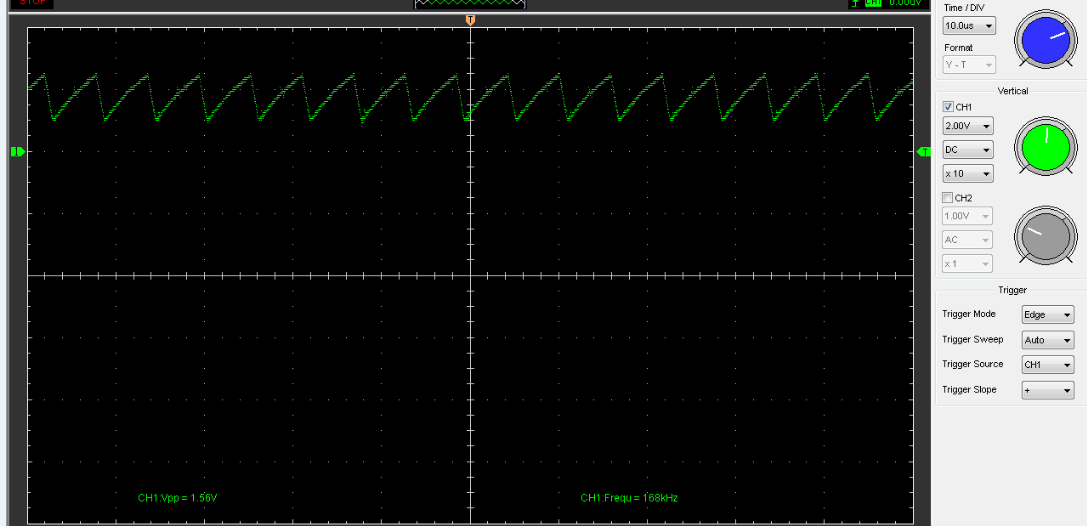Open the CH2 AC coupling dropdown
Image resolution: width=1087 pixels, height=526 pixels.
point(968,240)
